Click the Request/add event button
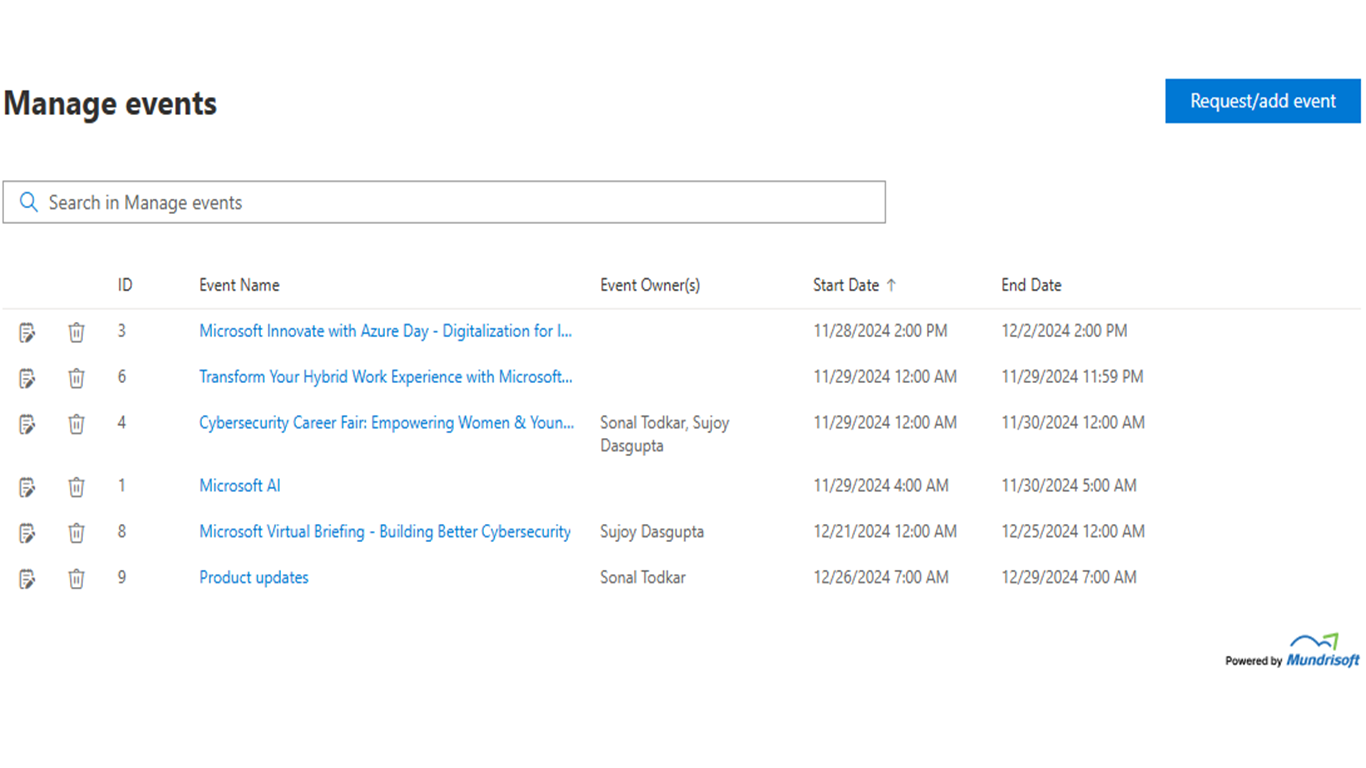1366x768 pixels. [1262, 101]
